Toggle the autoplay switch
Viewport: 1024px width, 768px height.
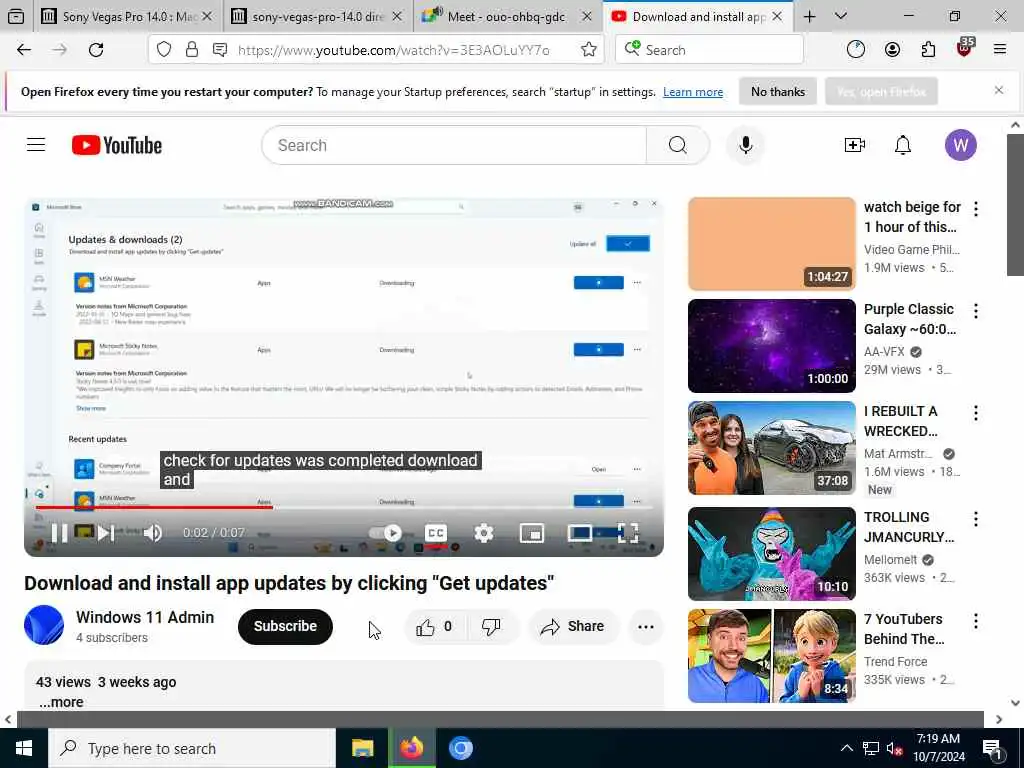385,533
